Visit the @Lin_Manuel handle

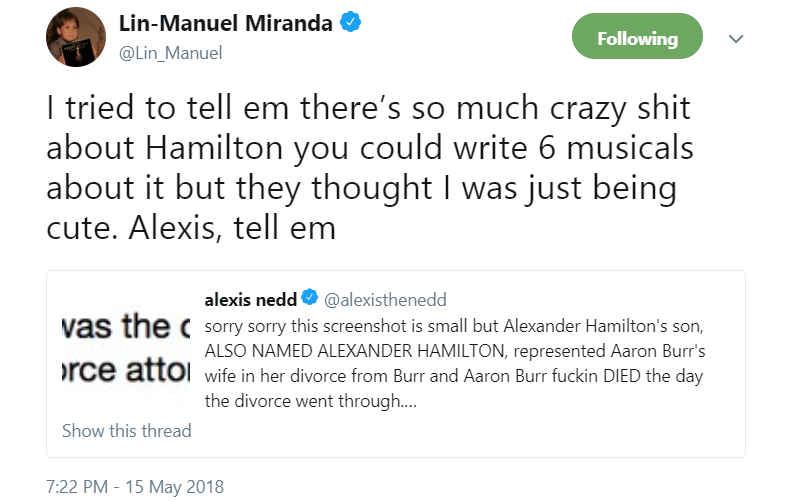pos(170,53)
